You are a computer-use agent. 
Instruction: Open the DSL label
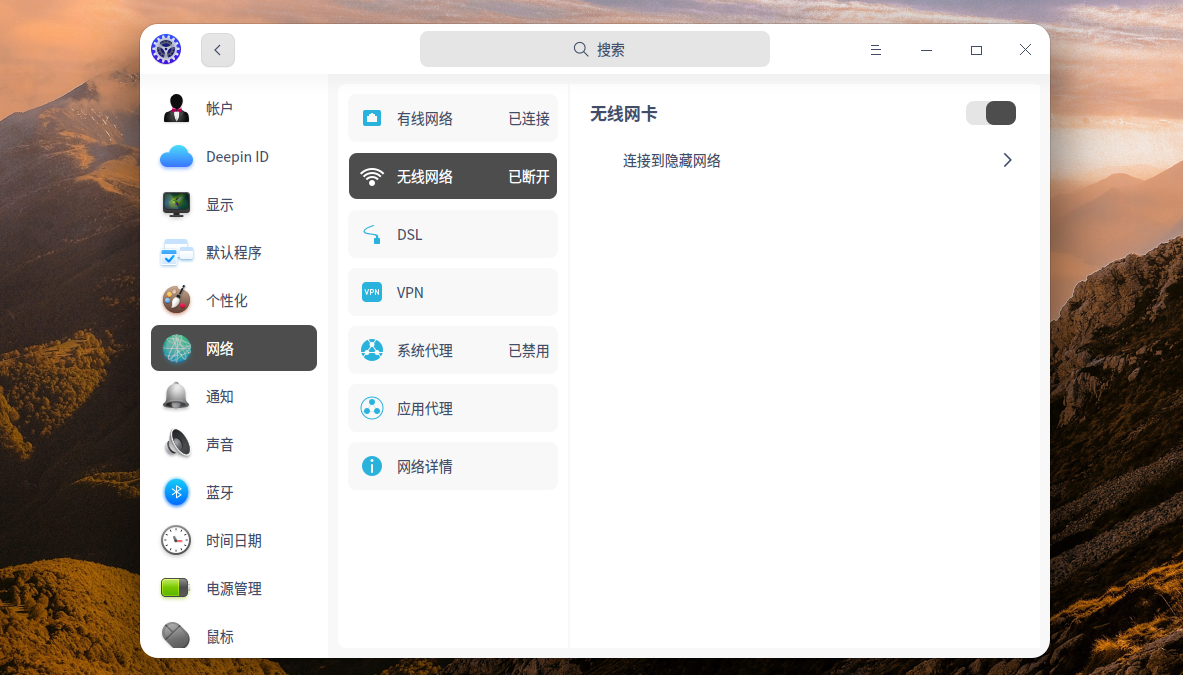coord(410,235)
